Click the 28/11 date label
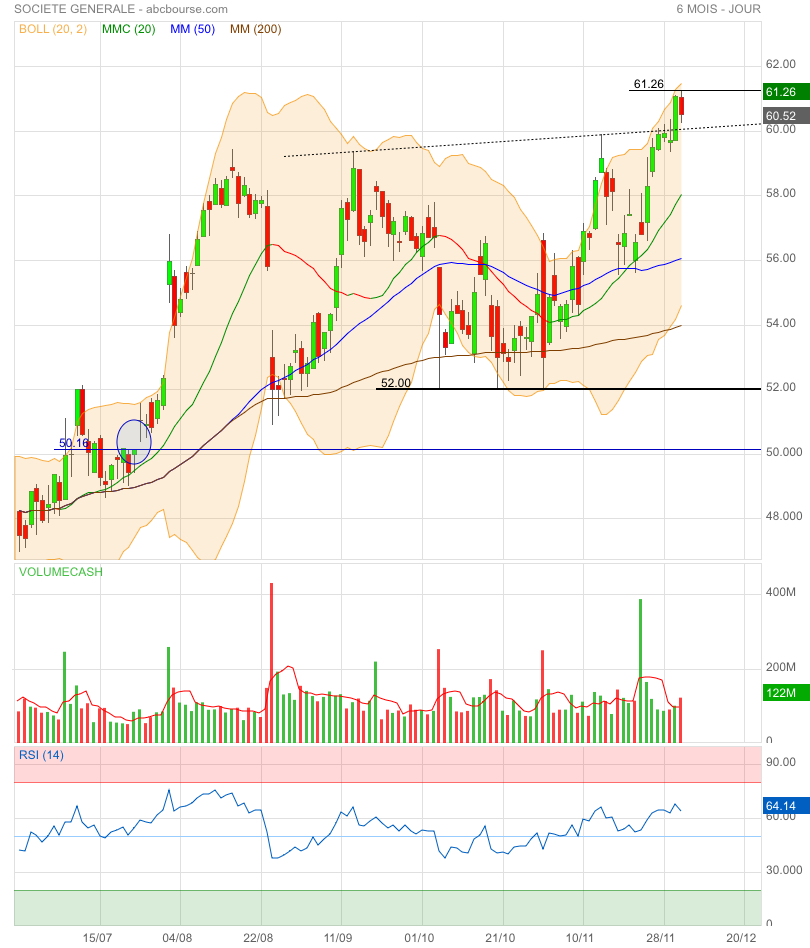Image resolution: width=810 pixels, height=948 pixels. click(661, 938)
